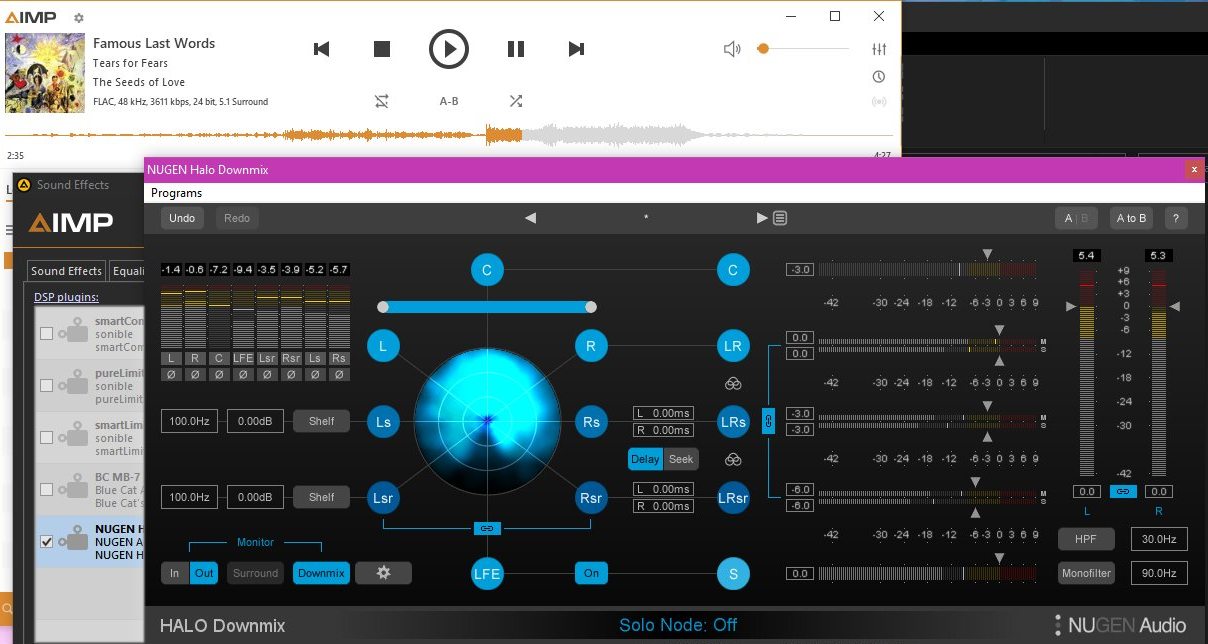Open the preset list icon
1208x644 pixels.
780,218
